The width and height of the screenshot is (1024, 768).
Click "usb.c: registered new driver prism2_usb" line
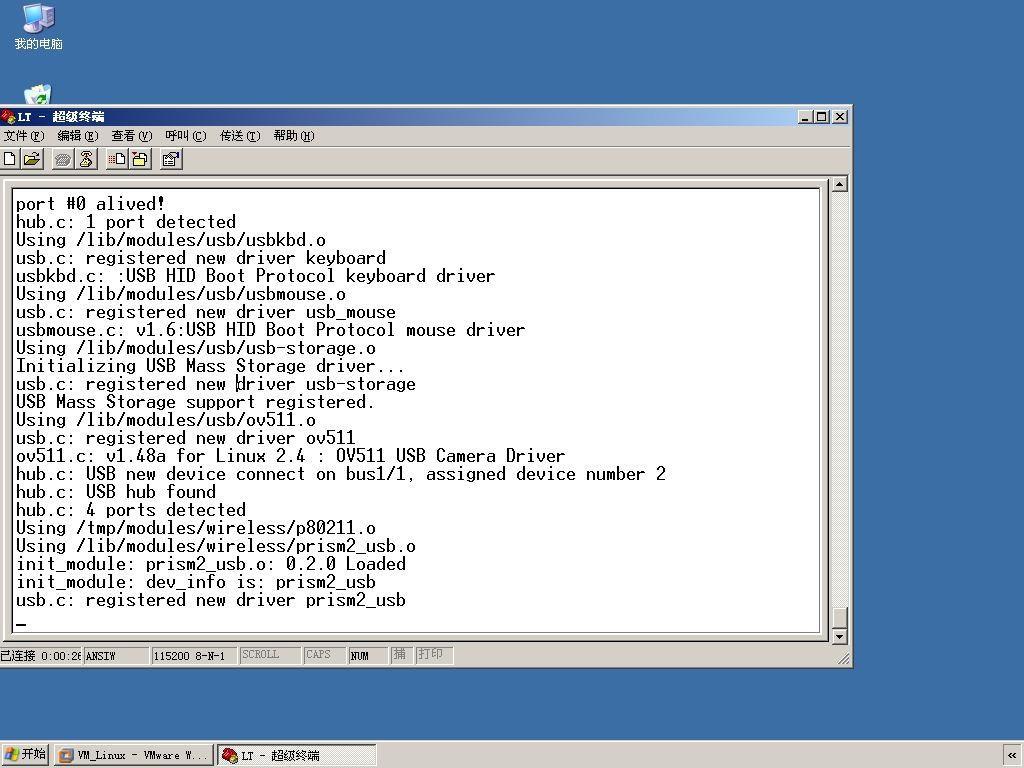click(x=210, y=600)
